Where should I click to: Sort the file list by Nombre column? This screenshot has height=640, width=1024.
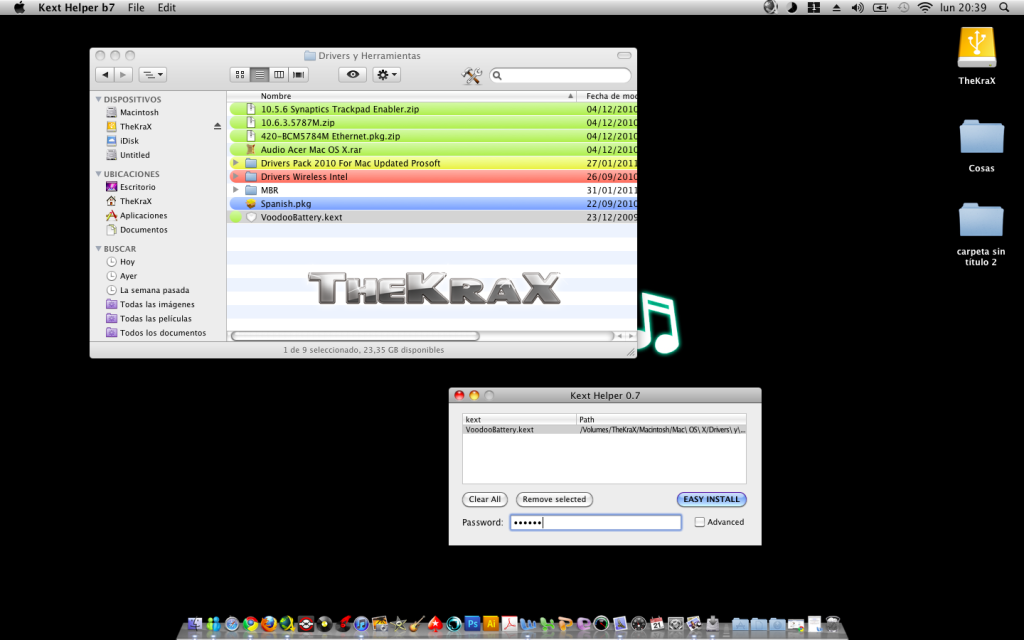click(402, 96)
